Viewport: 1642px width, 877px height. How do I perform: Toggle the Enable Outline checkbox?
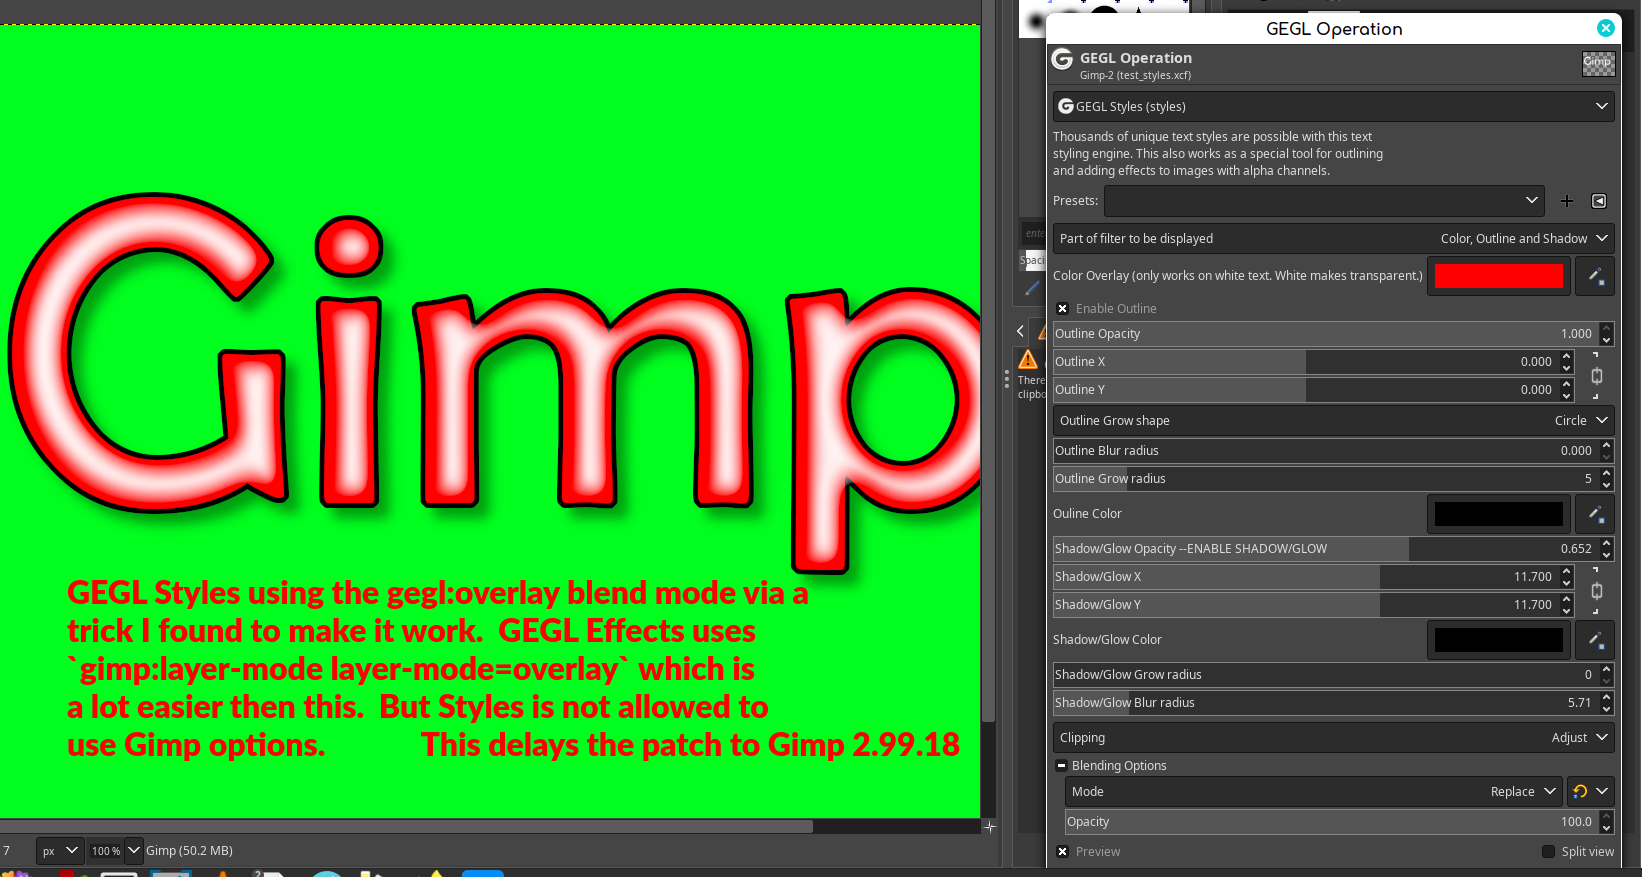point(1062,309)
